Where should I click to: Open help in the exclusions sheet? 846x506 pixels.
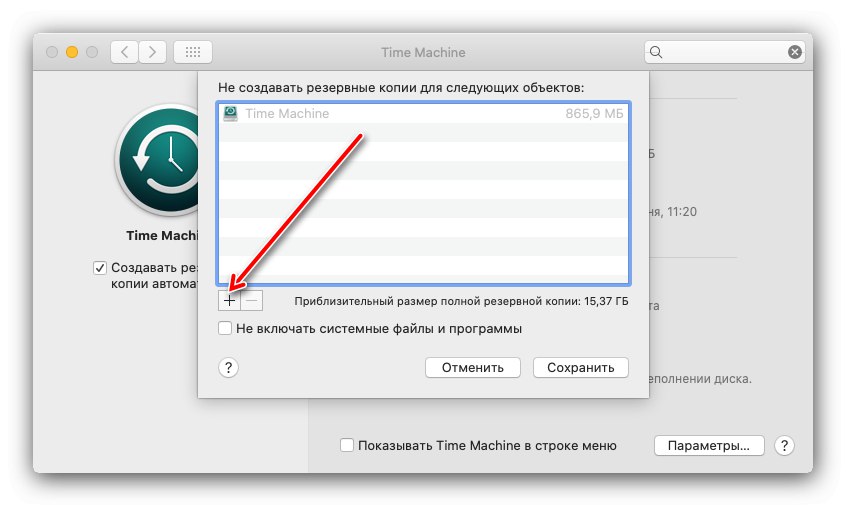pyautogui.click(x=228, y=367)
